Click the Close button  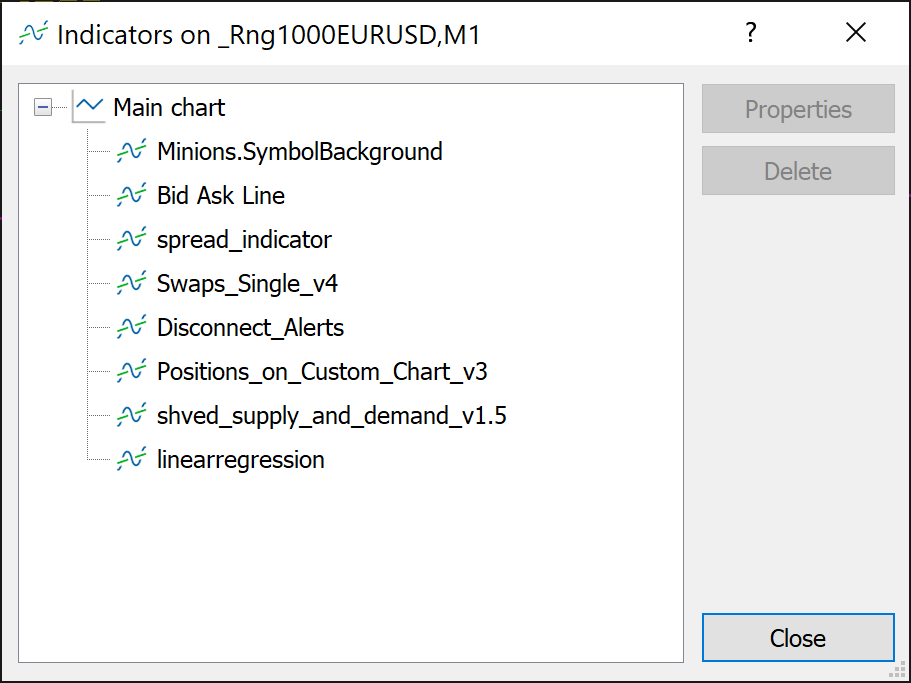[798, 638]
